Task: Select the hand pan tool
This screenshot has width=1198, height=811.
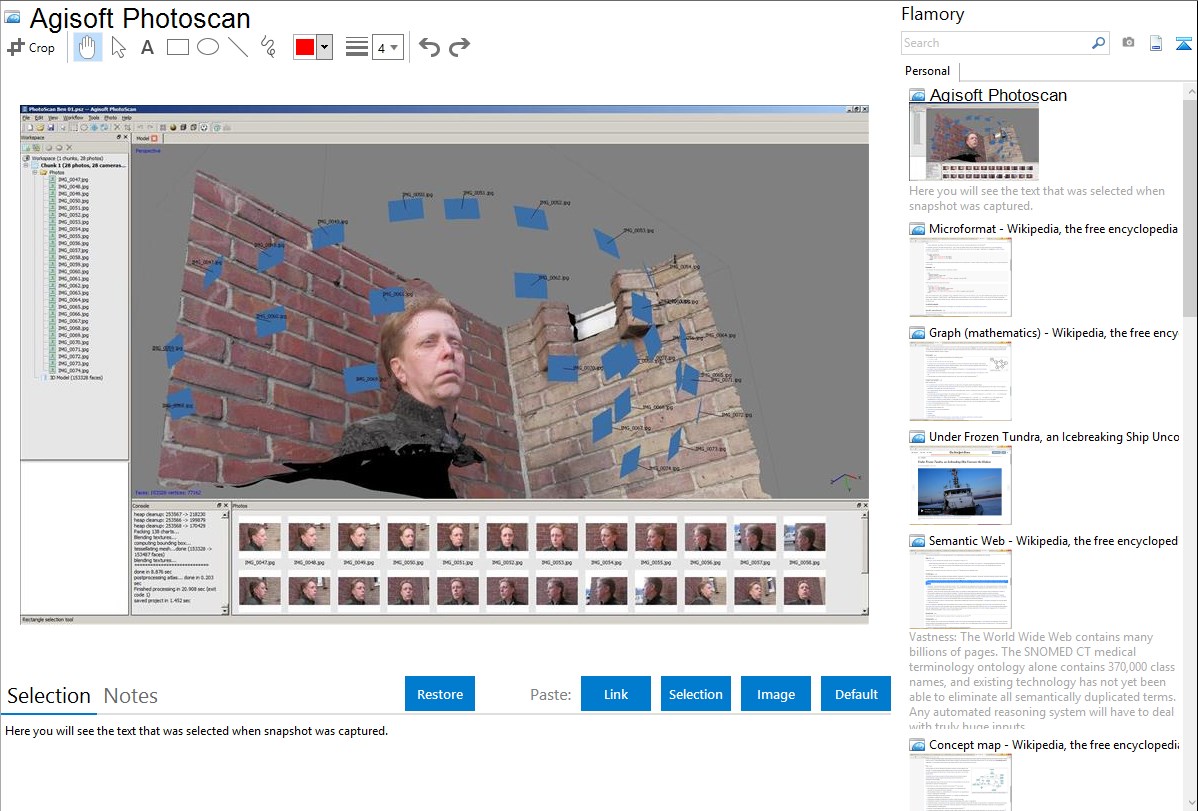Action: (x=87, y=47)
